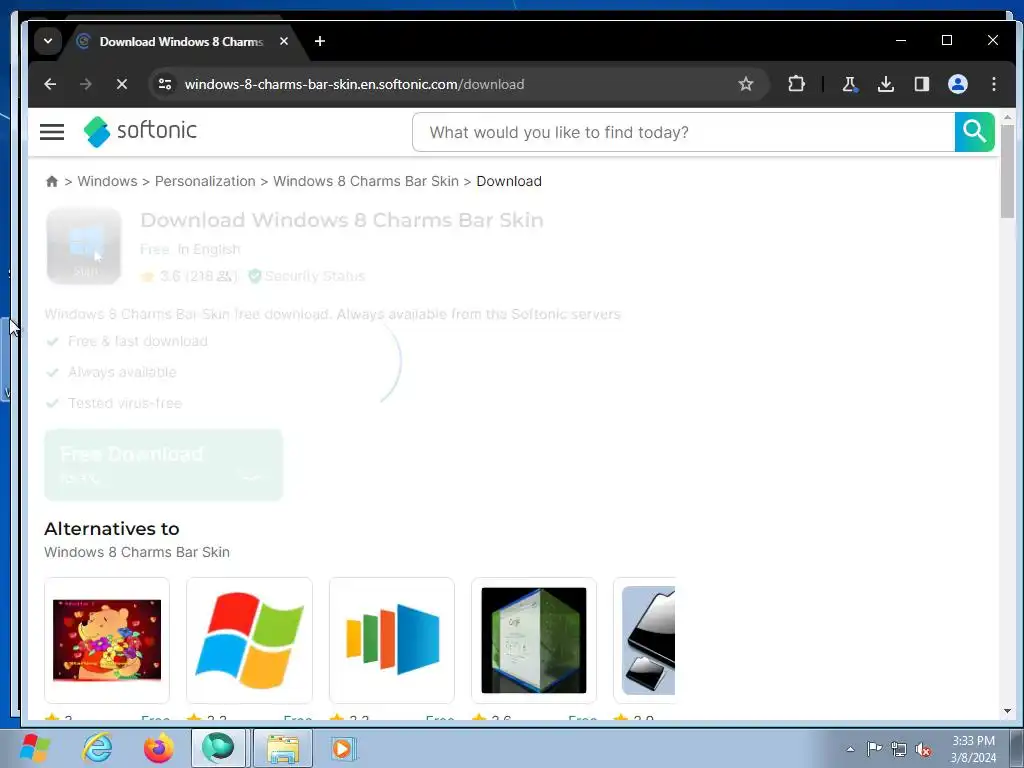Image resolution: width=1024 pixels, height=768 pixels.
Task: Open the Extensions puzzle icon
Action: pos(796,84)
